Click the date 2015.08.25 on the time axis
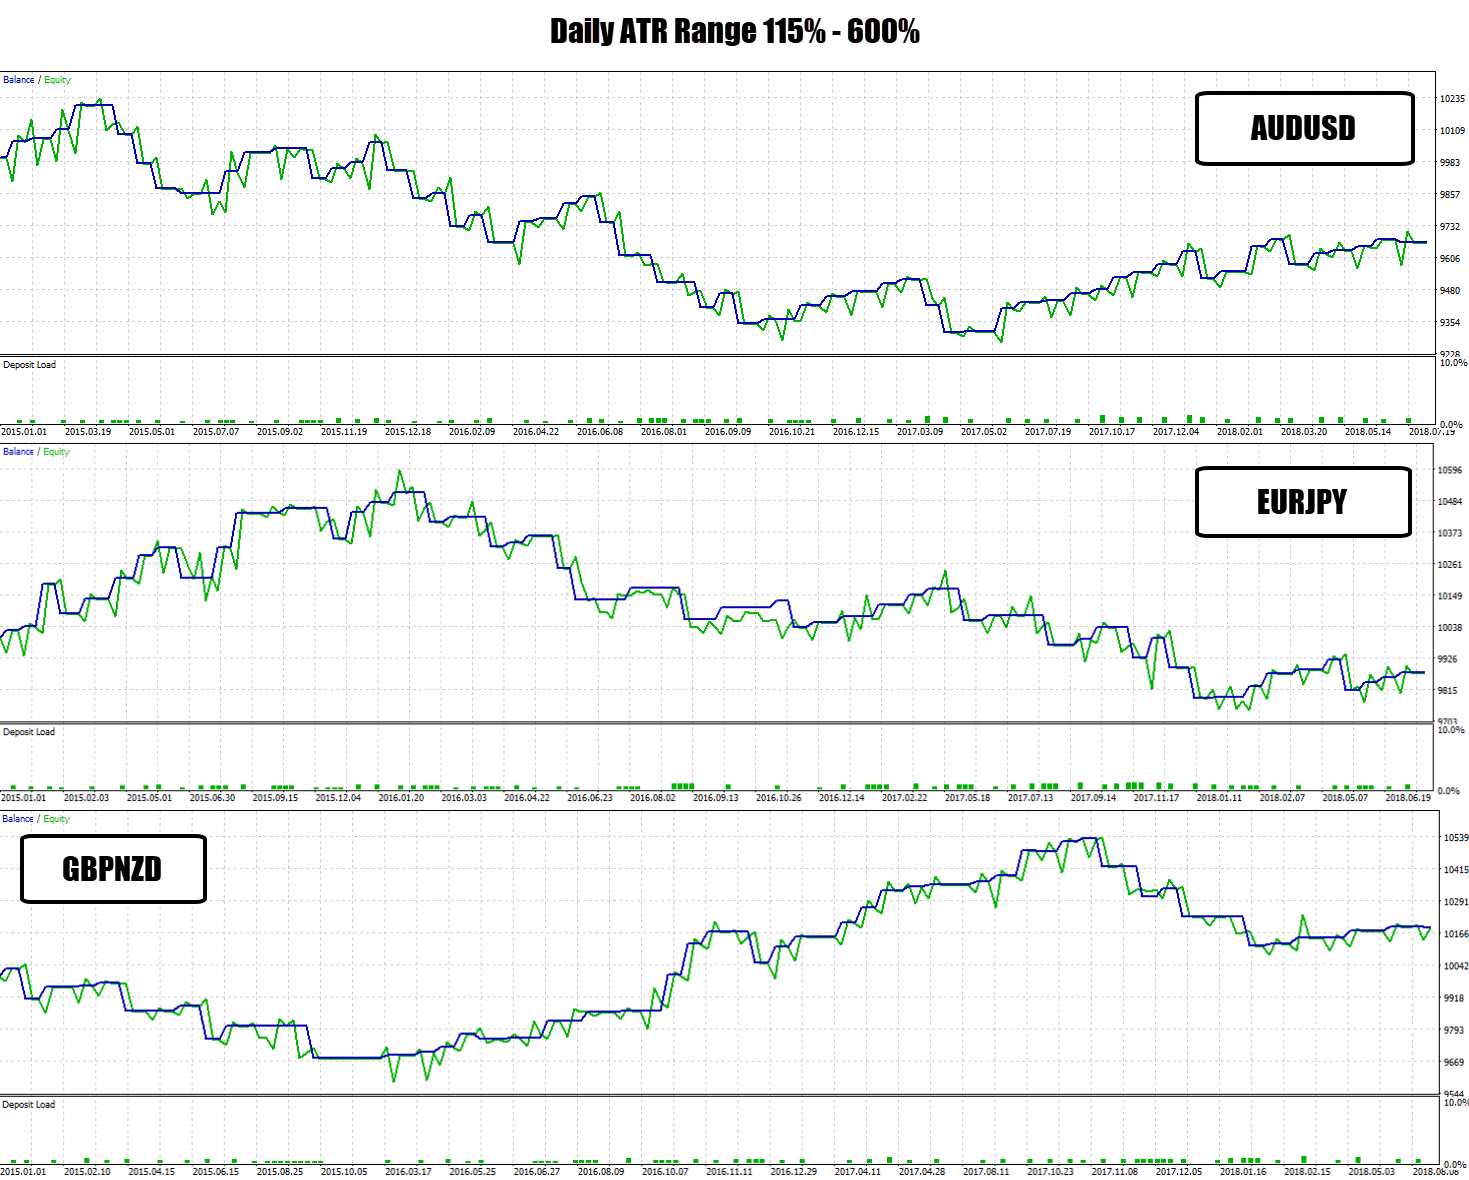The width and height of the screenshot is (1469, 1180). pyautogui.click(x=280, y=1171)
